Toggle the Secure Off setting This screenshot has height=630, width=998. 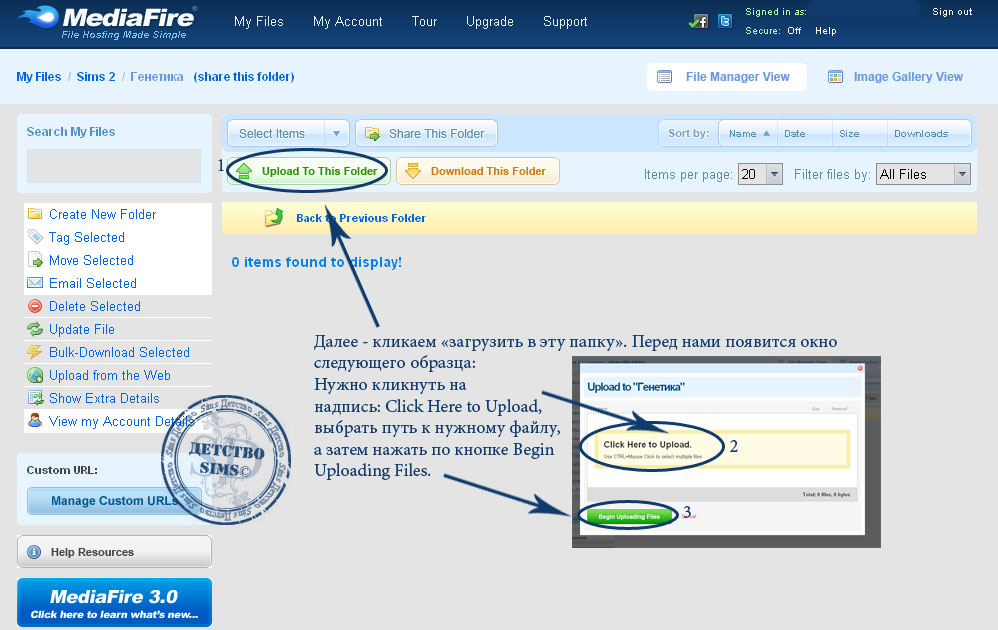(794, 31)
